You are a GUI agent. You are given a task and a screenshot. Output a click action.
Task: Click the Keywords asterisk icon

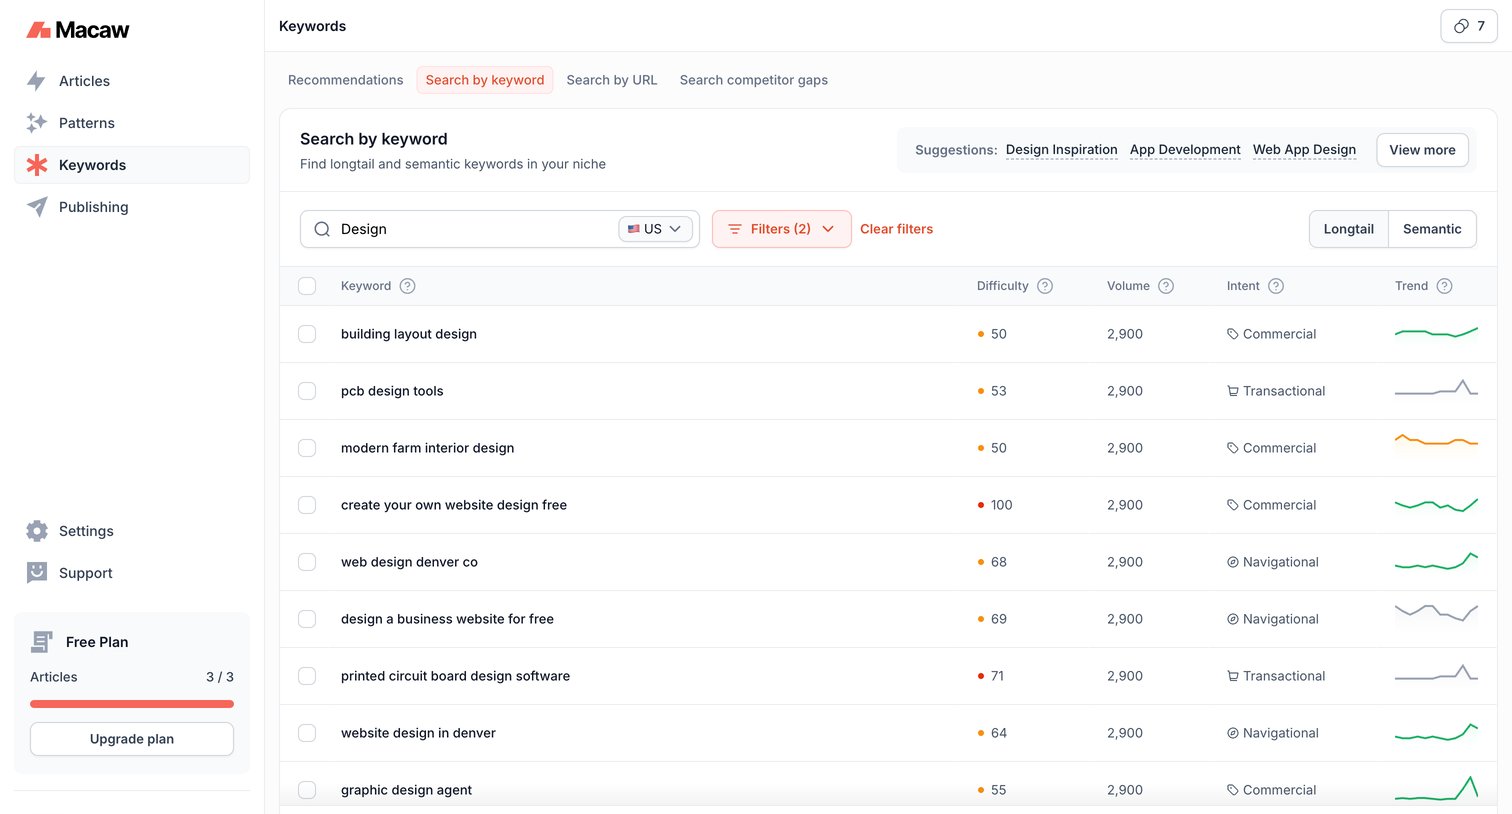(x=37, y=165)
